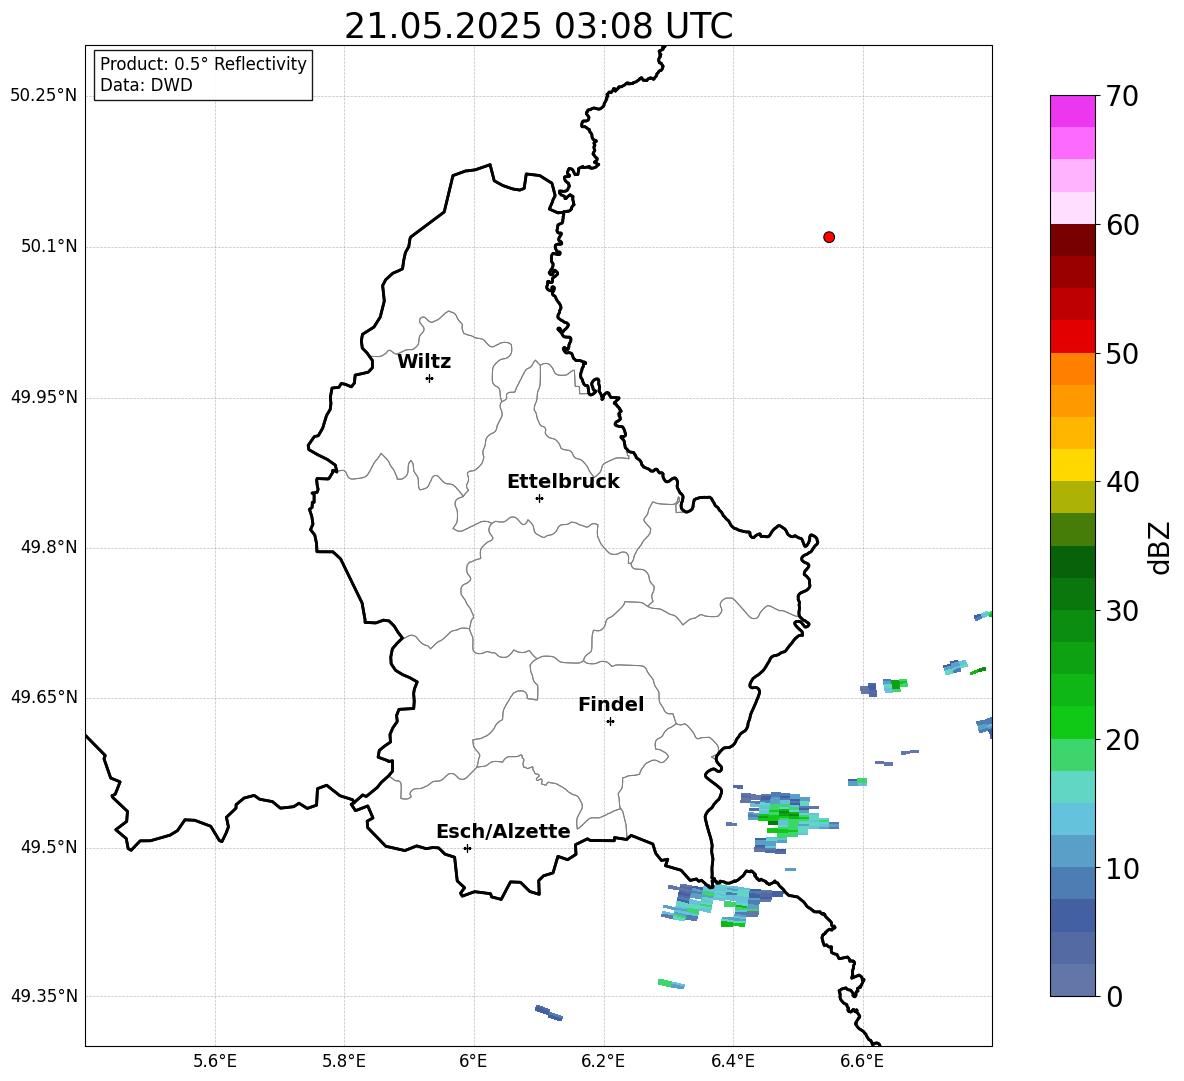Click the 70 tick on colorbar

[x=1122, y=96]
